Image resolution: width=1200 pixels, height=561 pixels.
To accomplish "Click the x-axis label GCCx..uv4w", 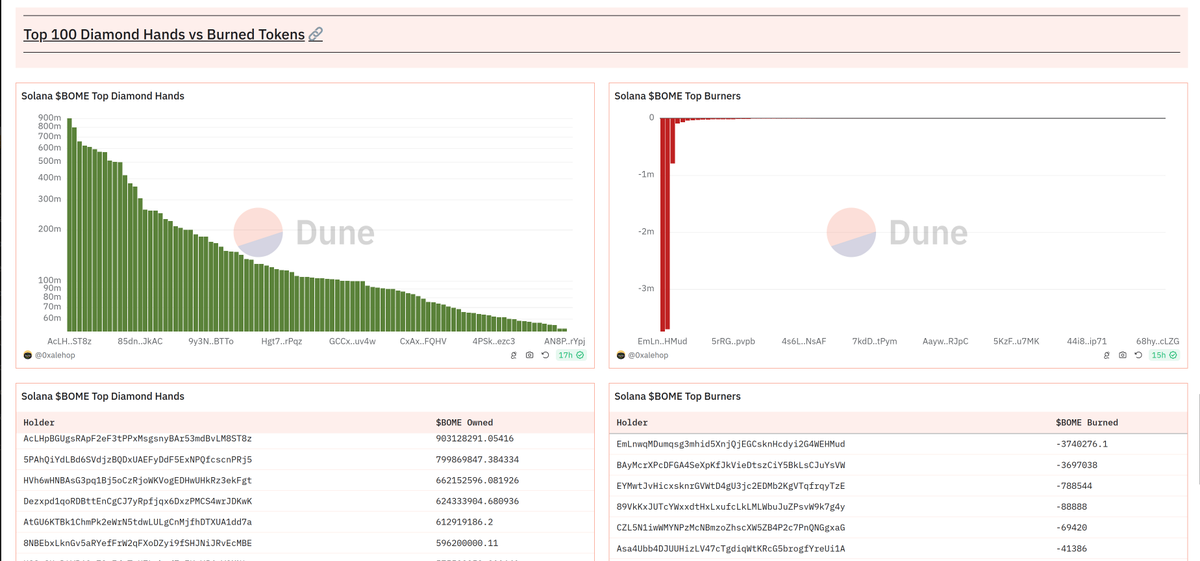I will [x=352, y=341].
